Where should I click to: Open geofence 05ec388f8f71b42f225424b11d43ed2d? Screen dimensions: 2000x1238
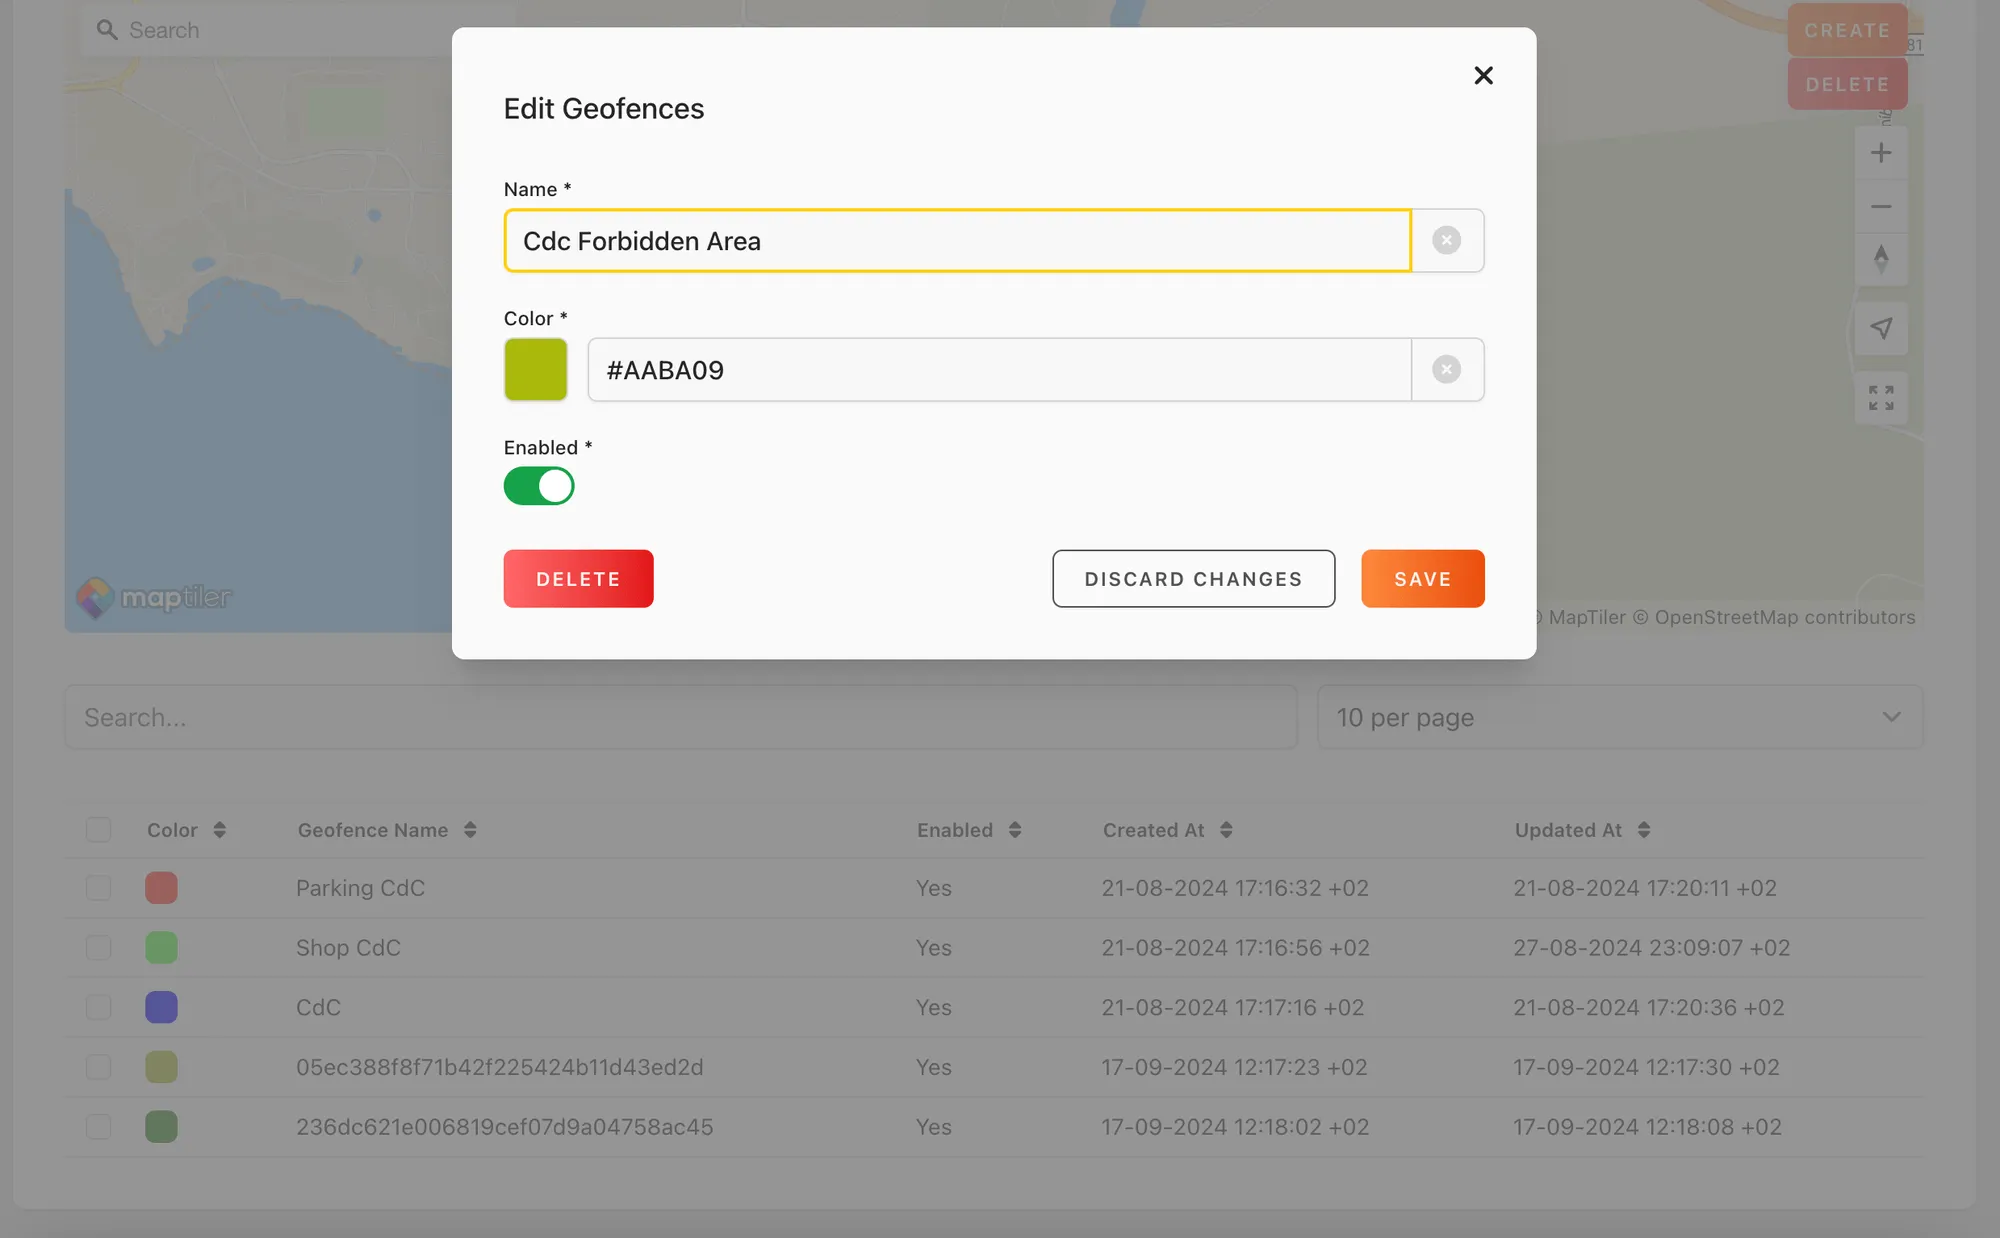tap(499, 1067)
